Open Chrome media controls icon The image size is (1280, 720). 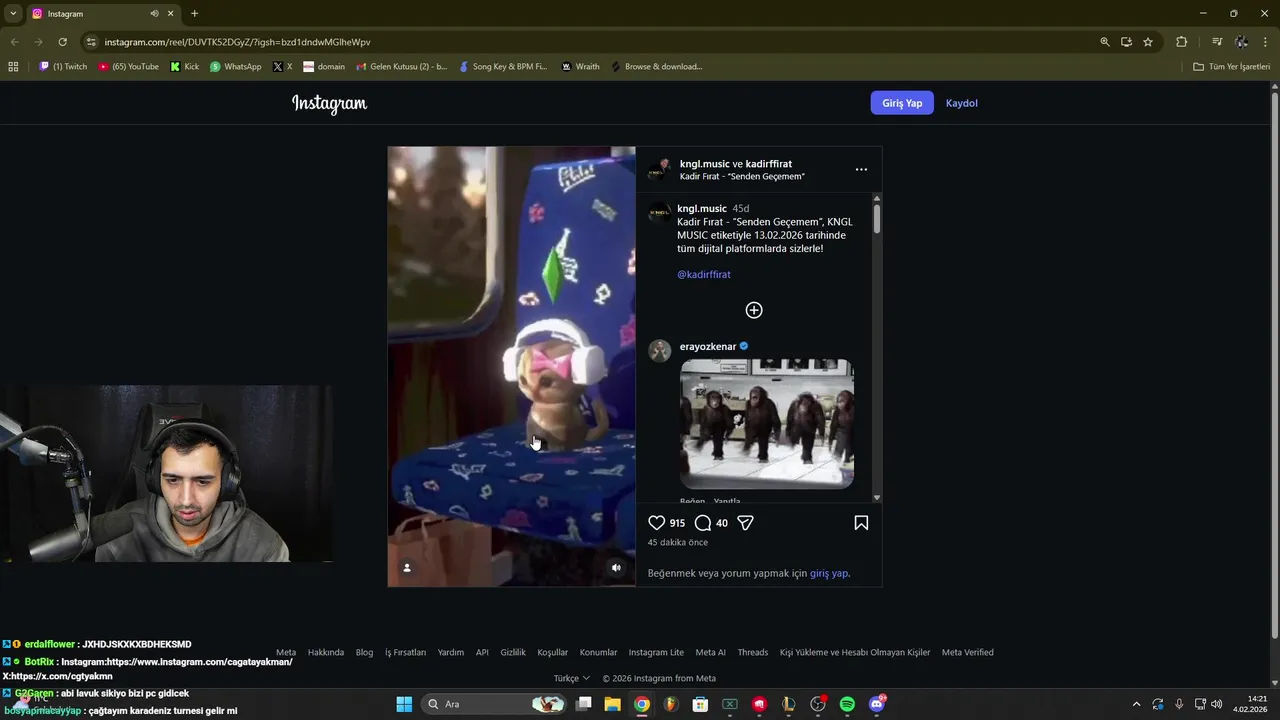pos(1217,42)
